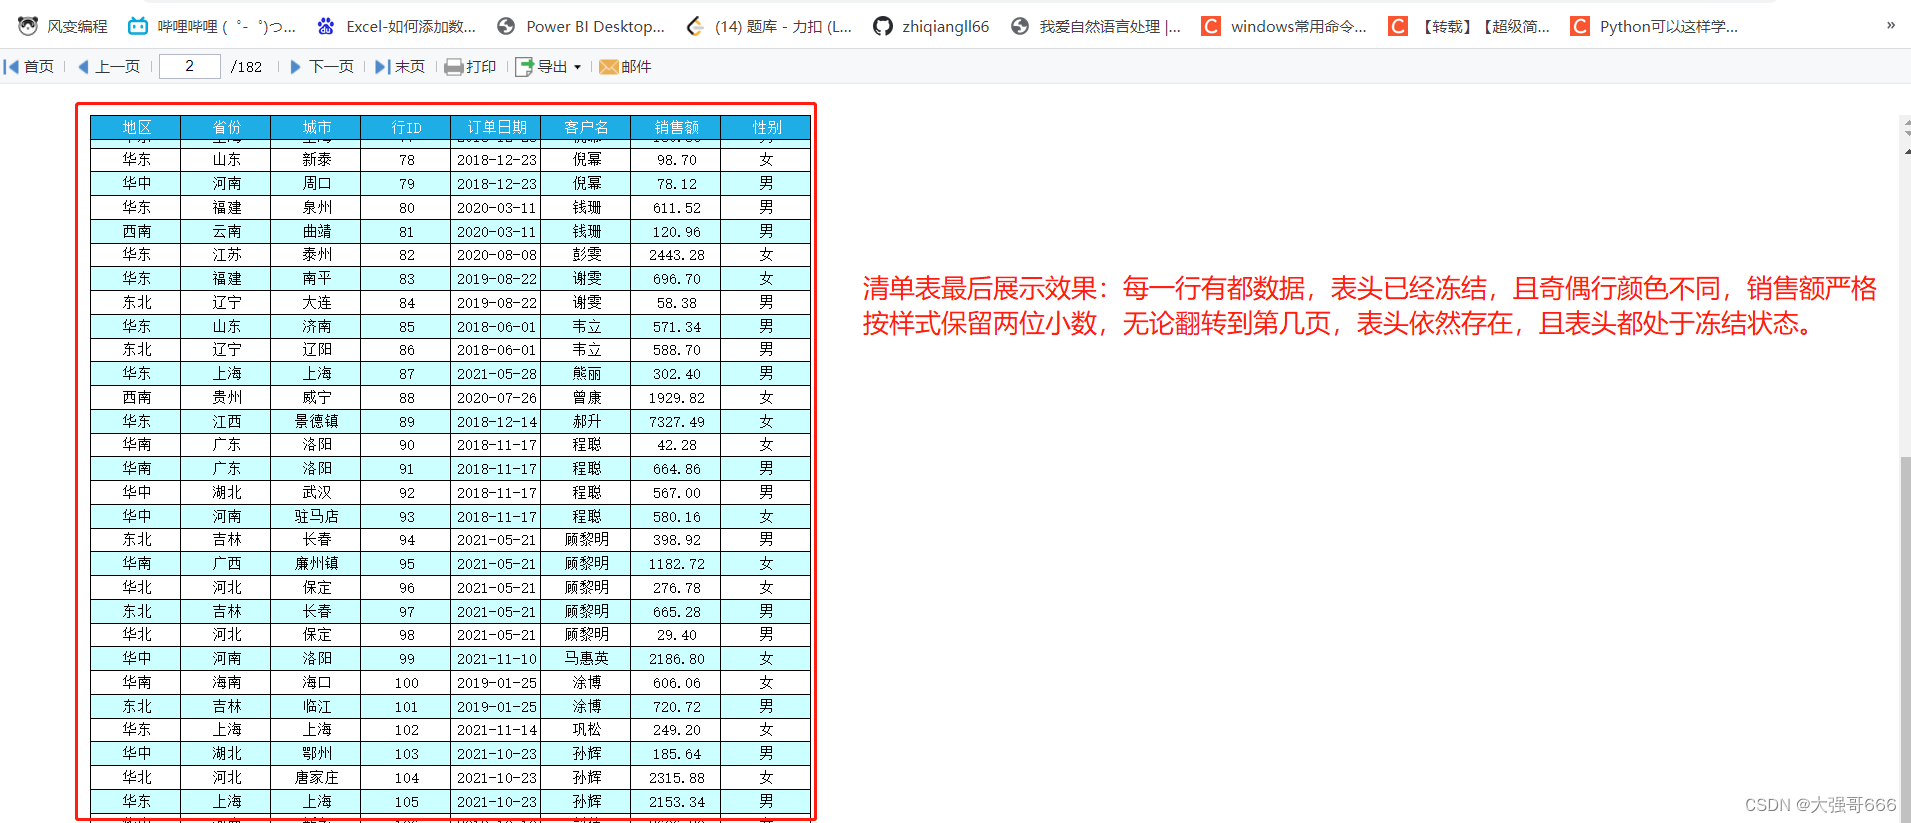Viewport: 1911px width, 823px height.
Task: Open the 题库 - 力扣 bookmark
Action: (769, 26)
